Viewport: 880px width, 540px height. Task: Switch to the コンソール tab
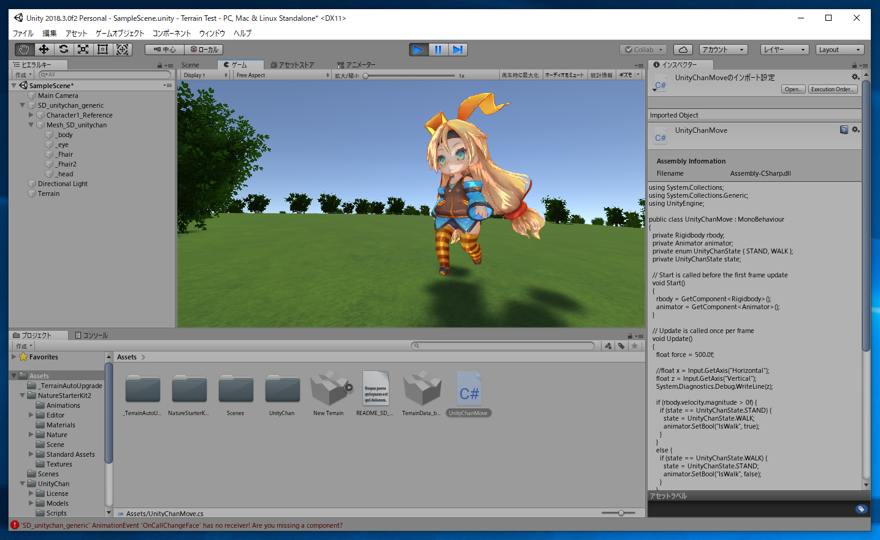tap(91, 335)
